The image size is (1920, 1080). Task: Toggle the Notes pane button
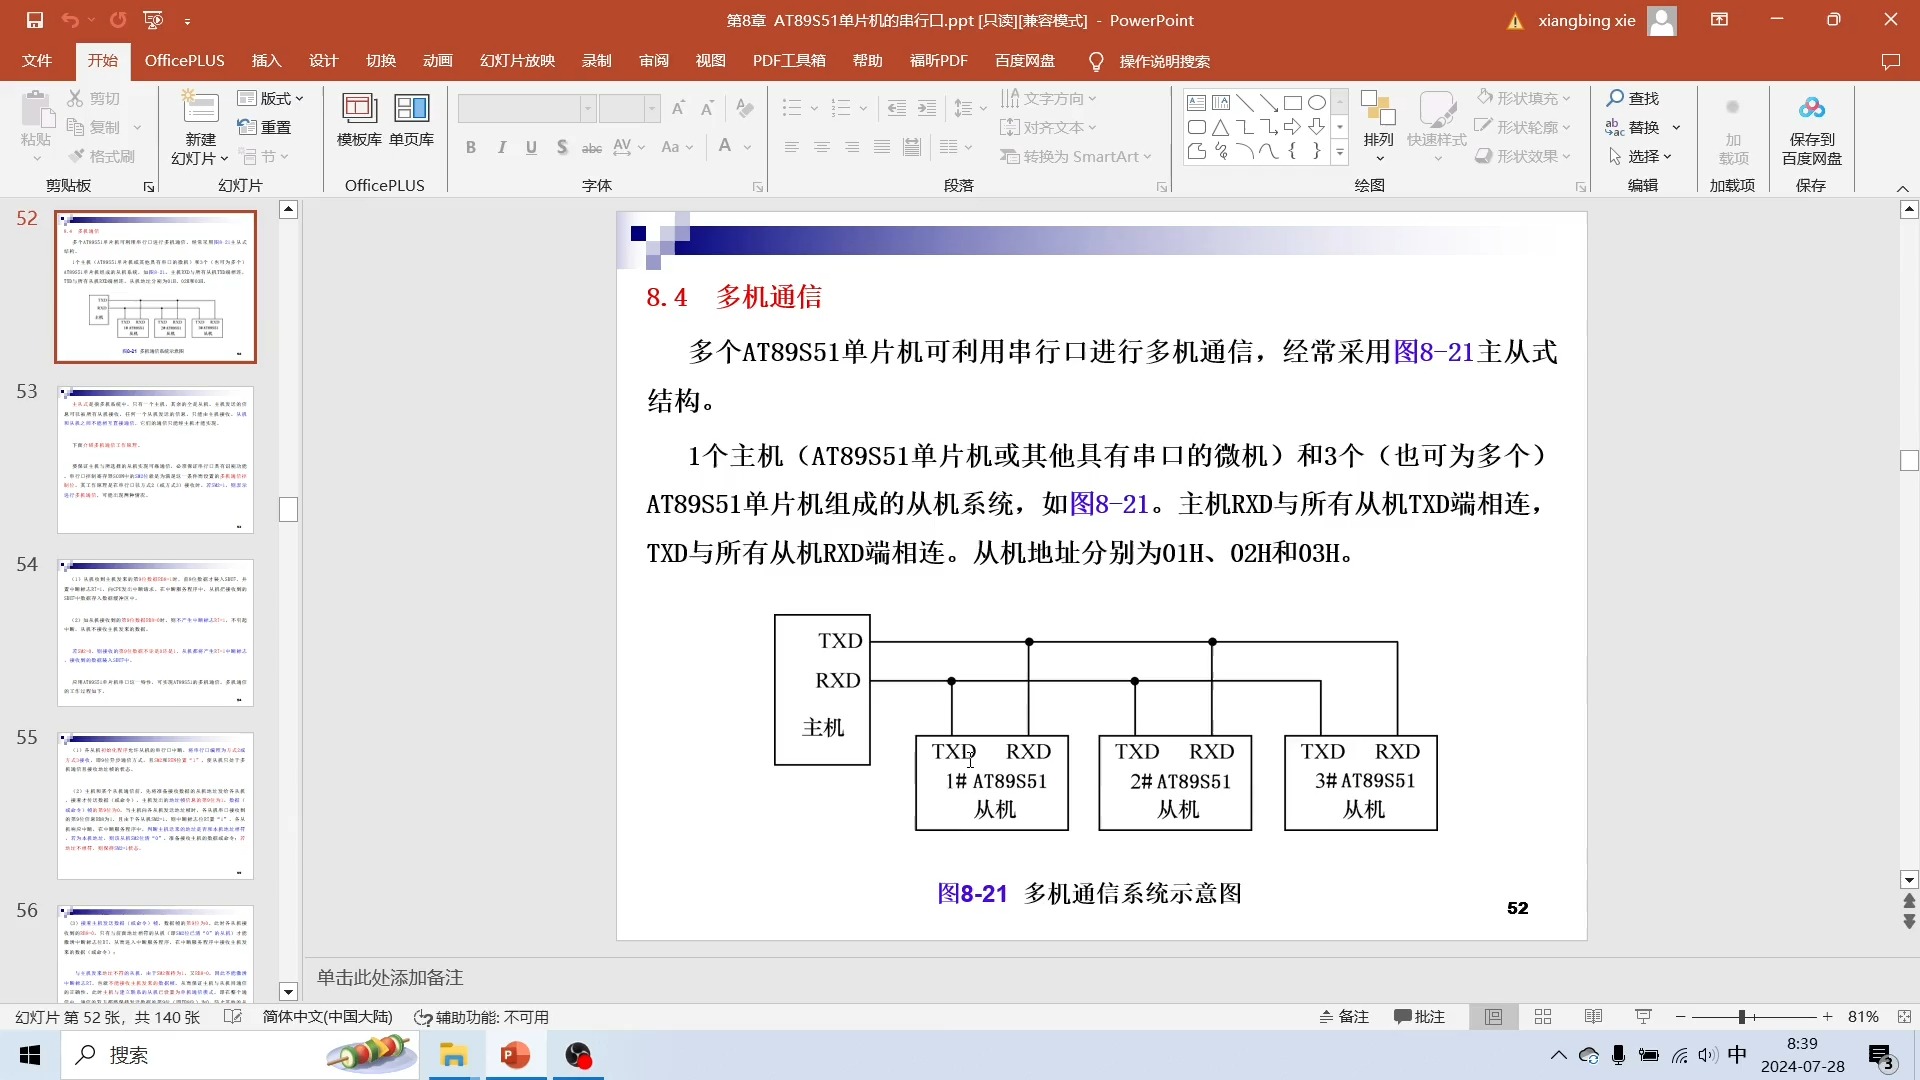click(1344, 1017)
